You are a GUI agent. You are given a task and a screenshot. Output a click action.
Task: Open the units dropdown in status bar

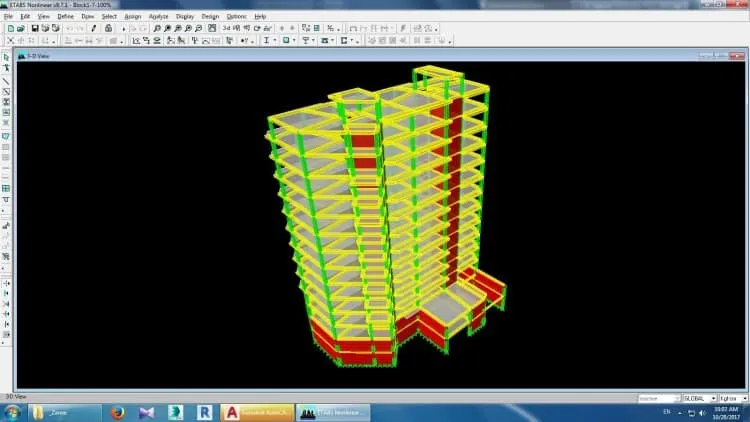pyautogui.click(x=733, y=398)
